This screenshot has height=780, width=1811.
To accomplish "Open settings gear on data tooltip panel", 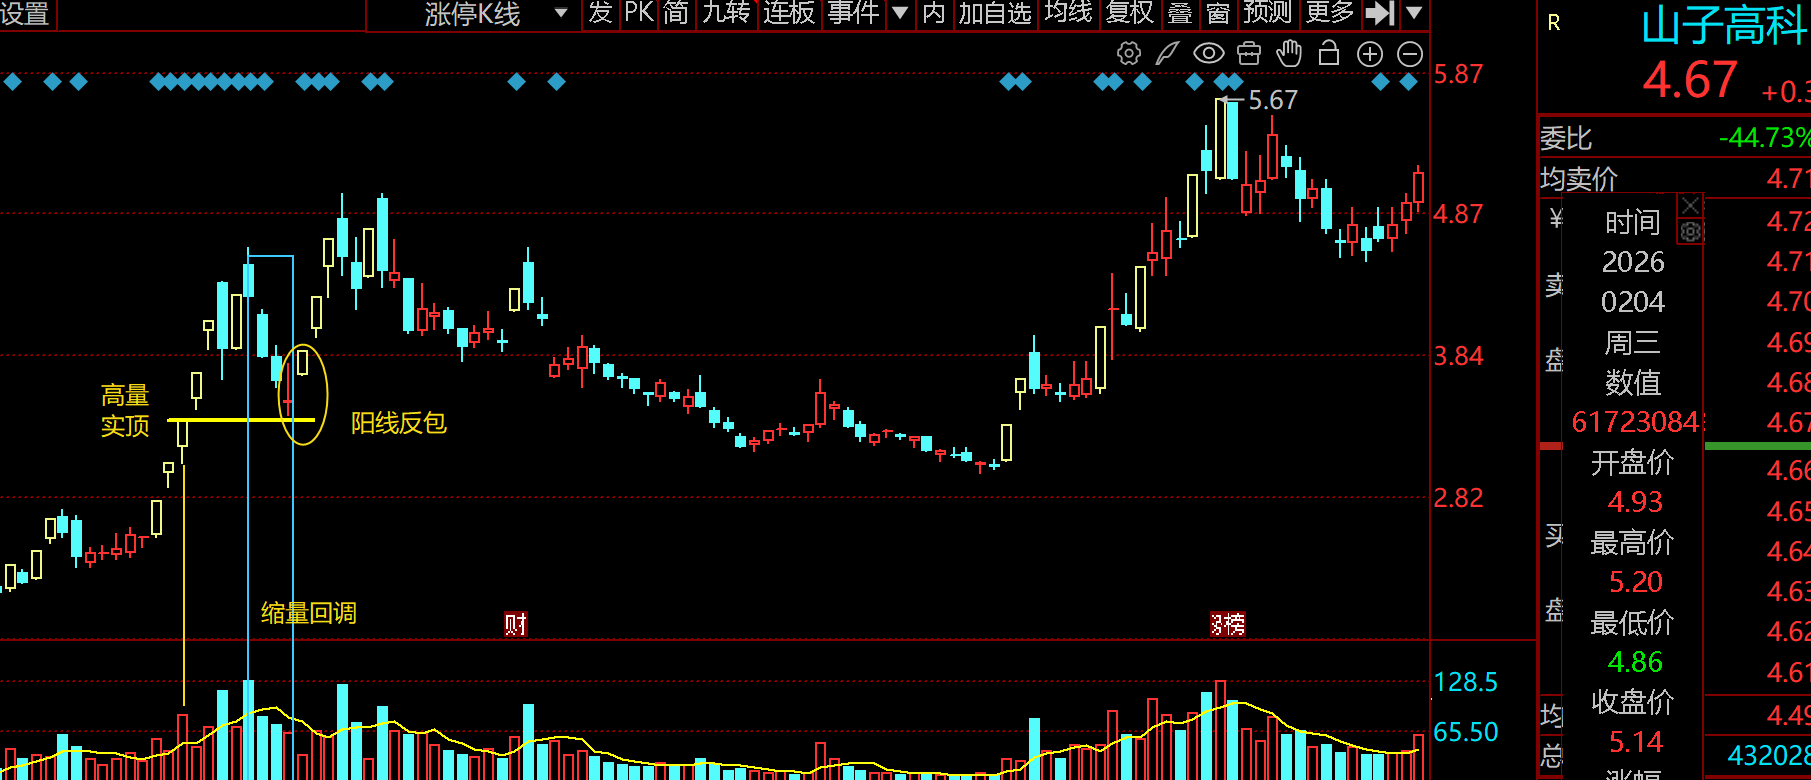I will (1690, 232).
